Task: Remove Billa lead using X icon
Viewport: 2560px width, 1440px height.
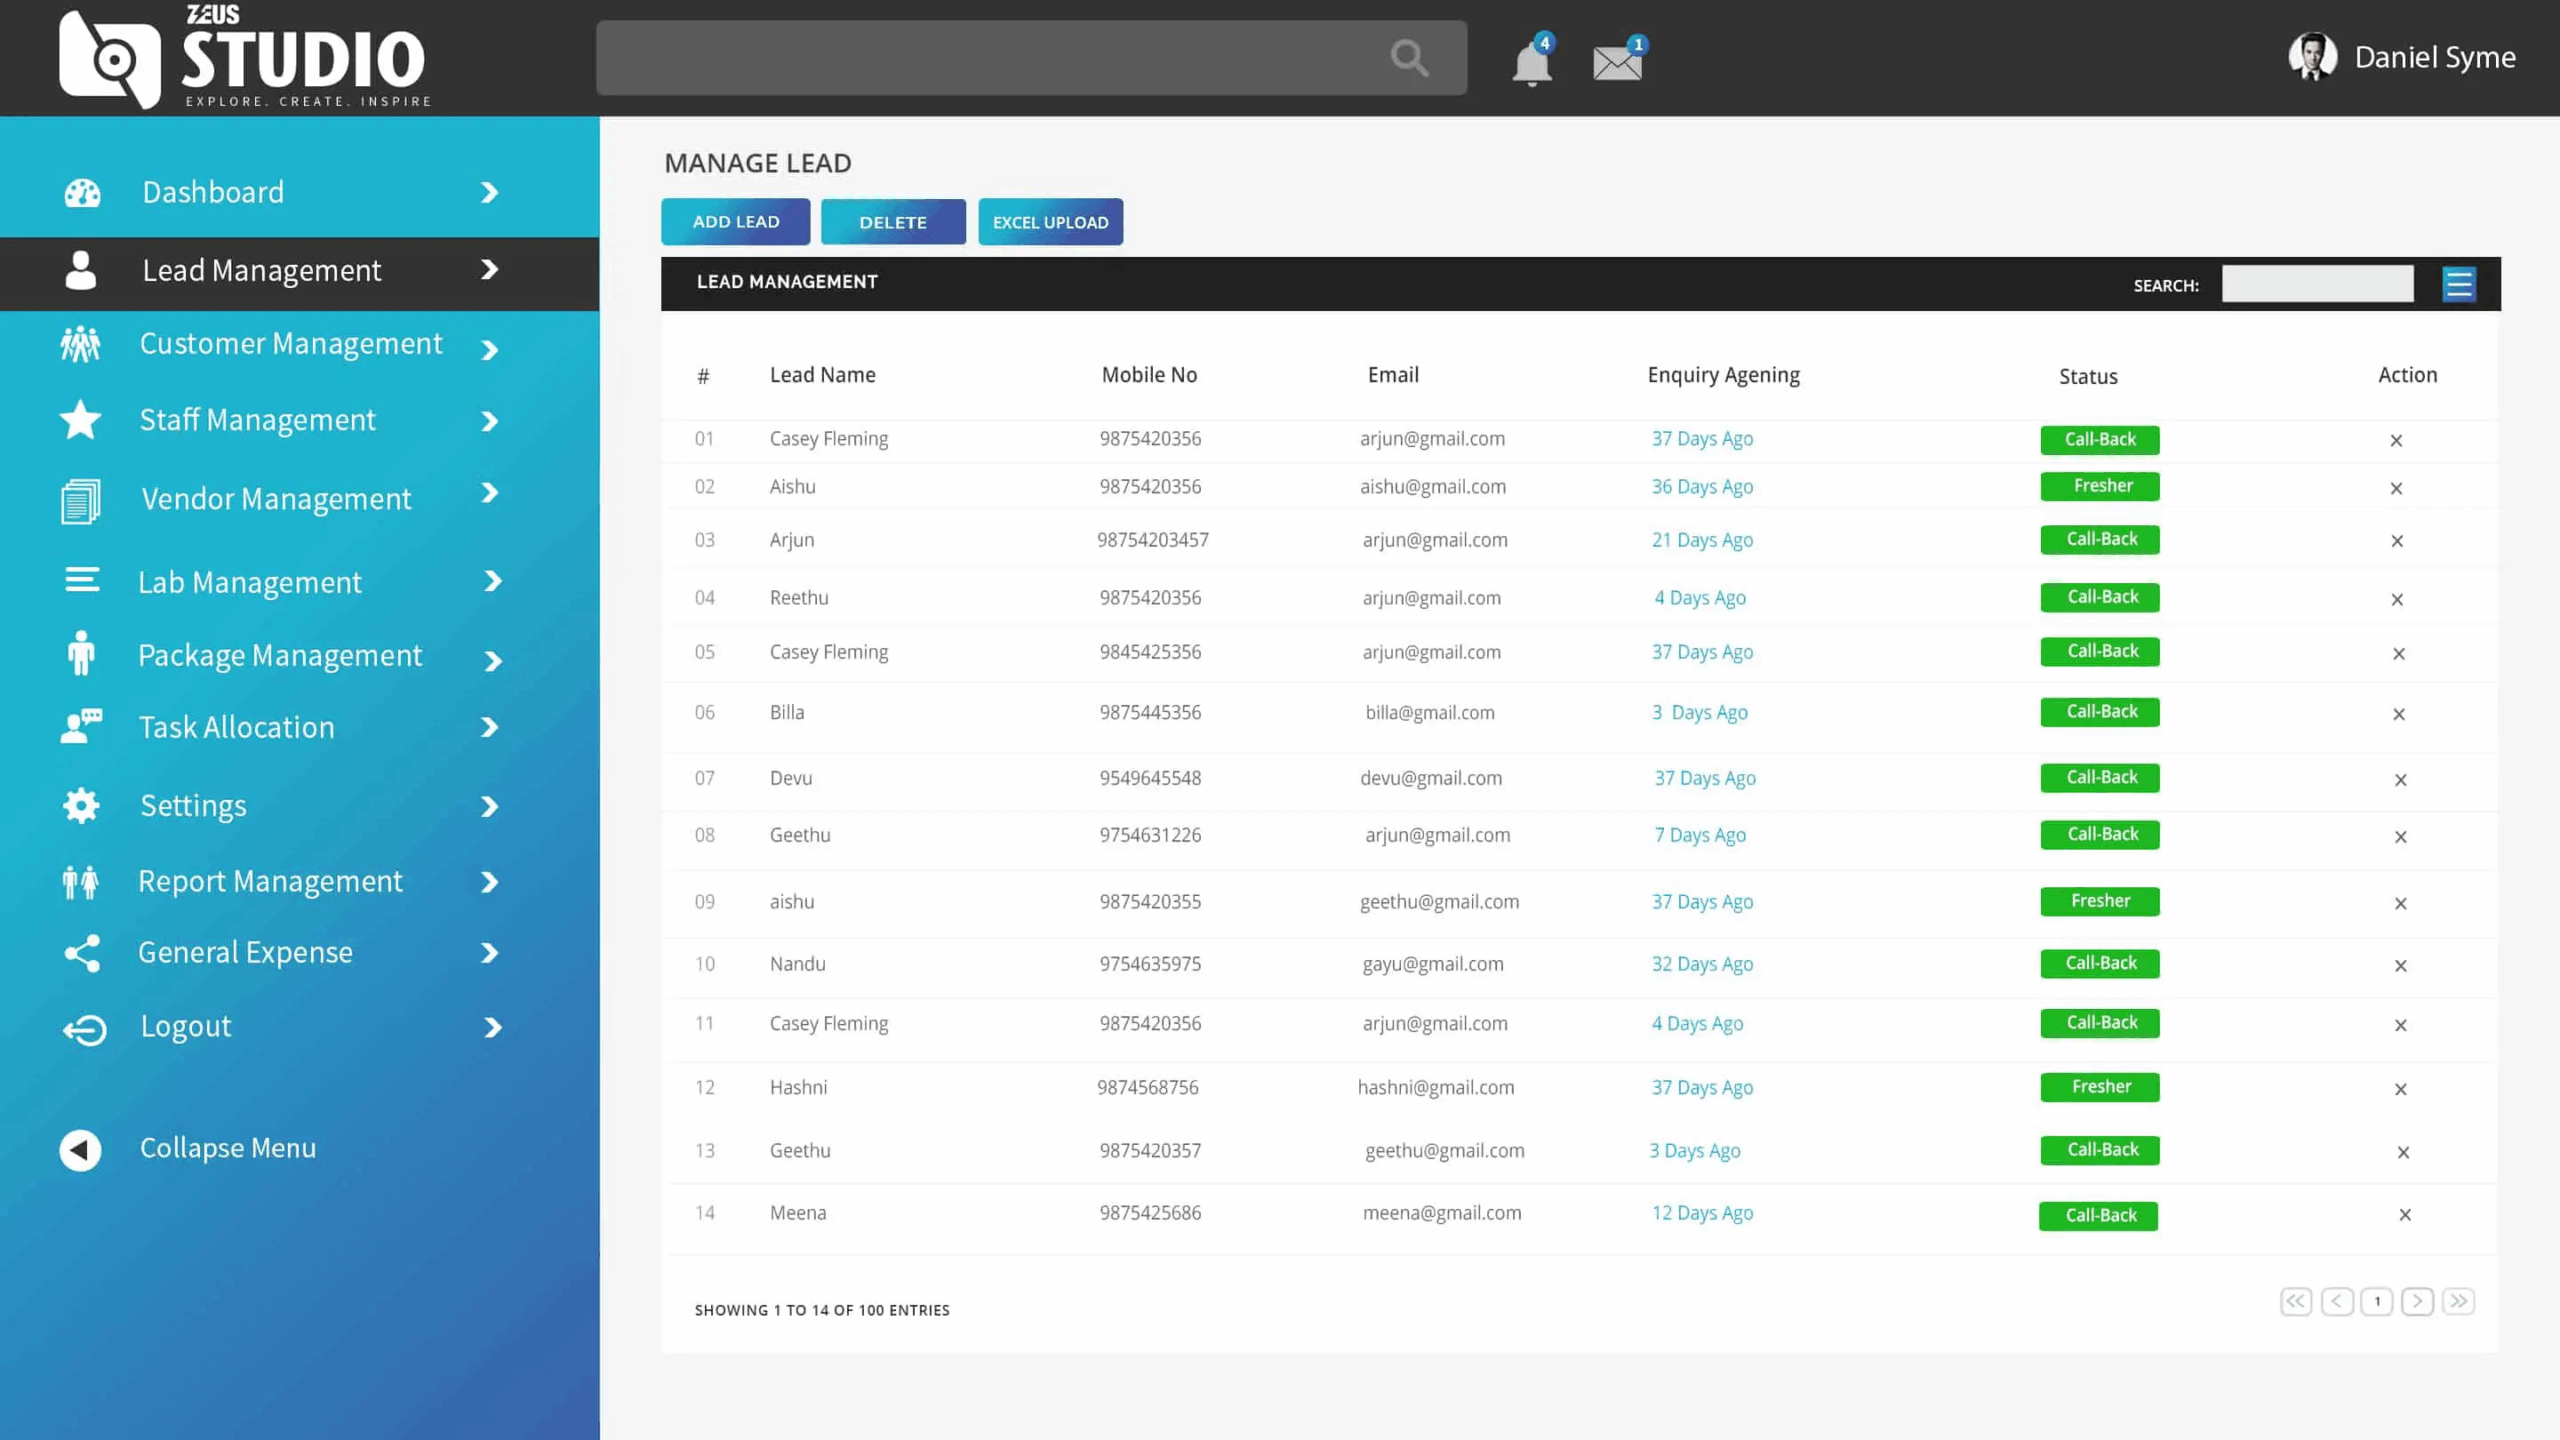Action: 2399,715
